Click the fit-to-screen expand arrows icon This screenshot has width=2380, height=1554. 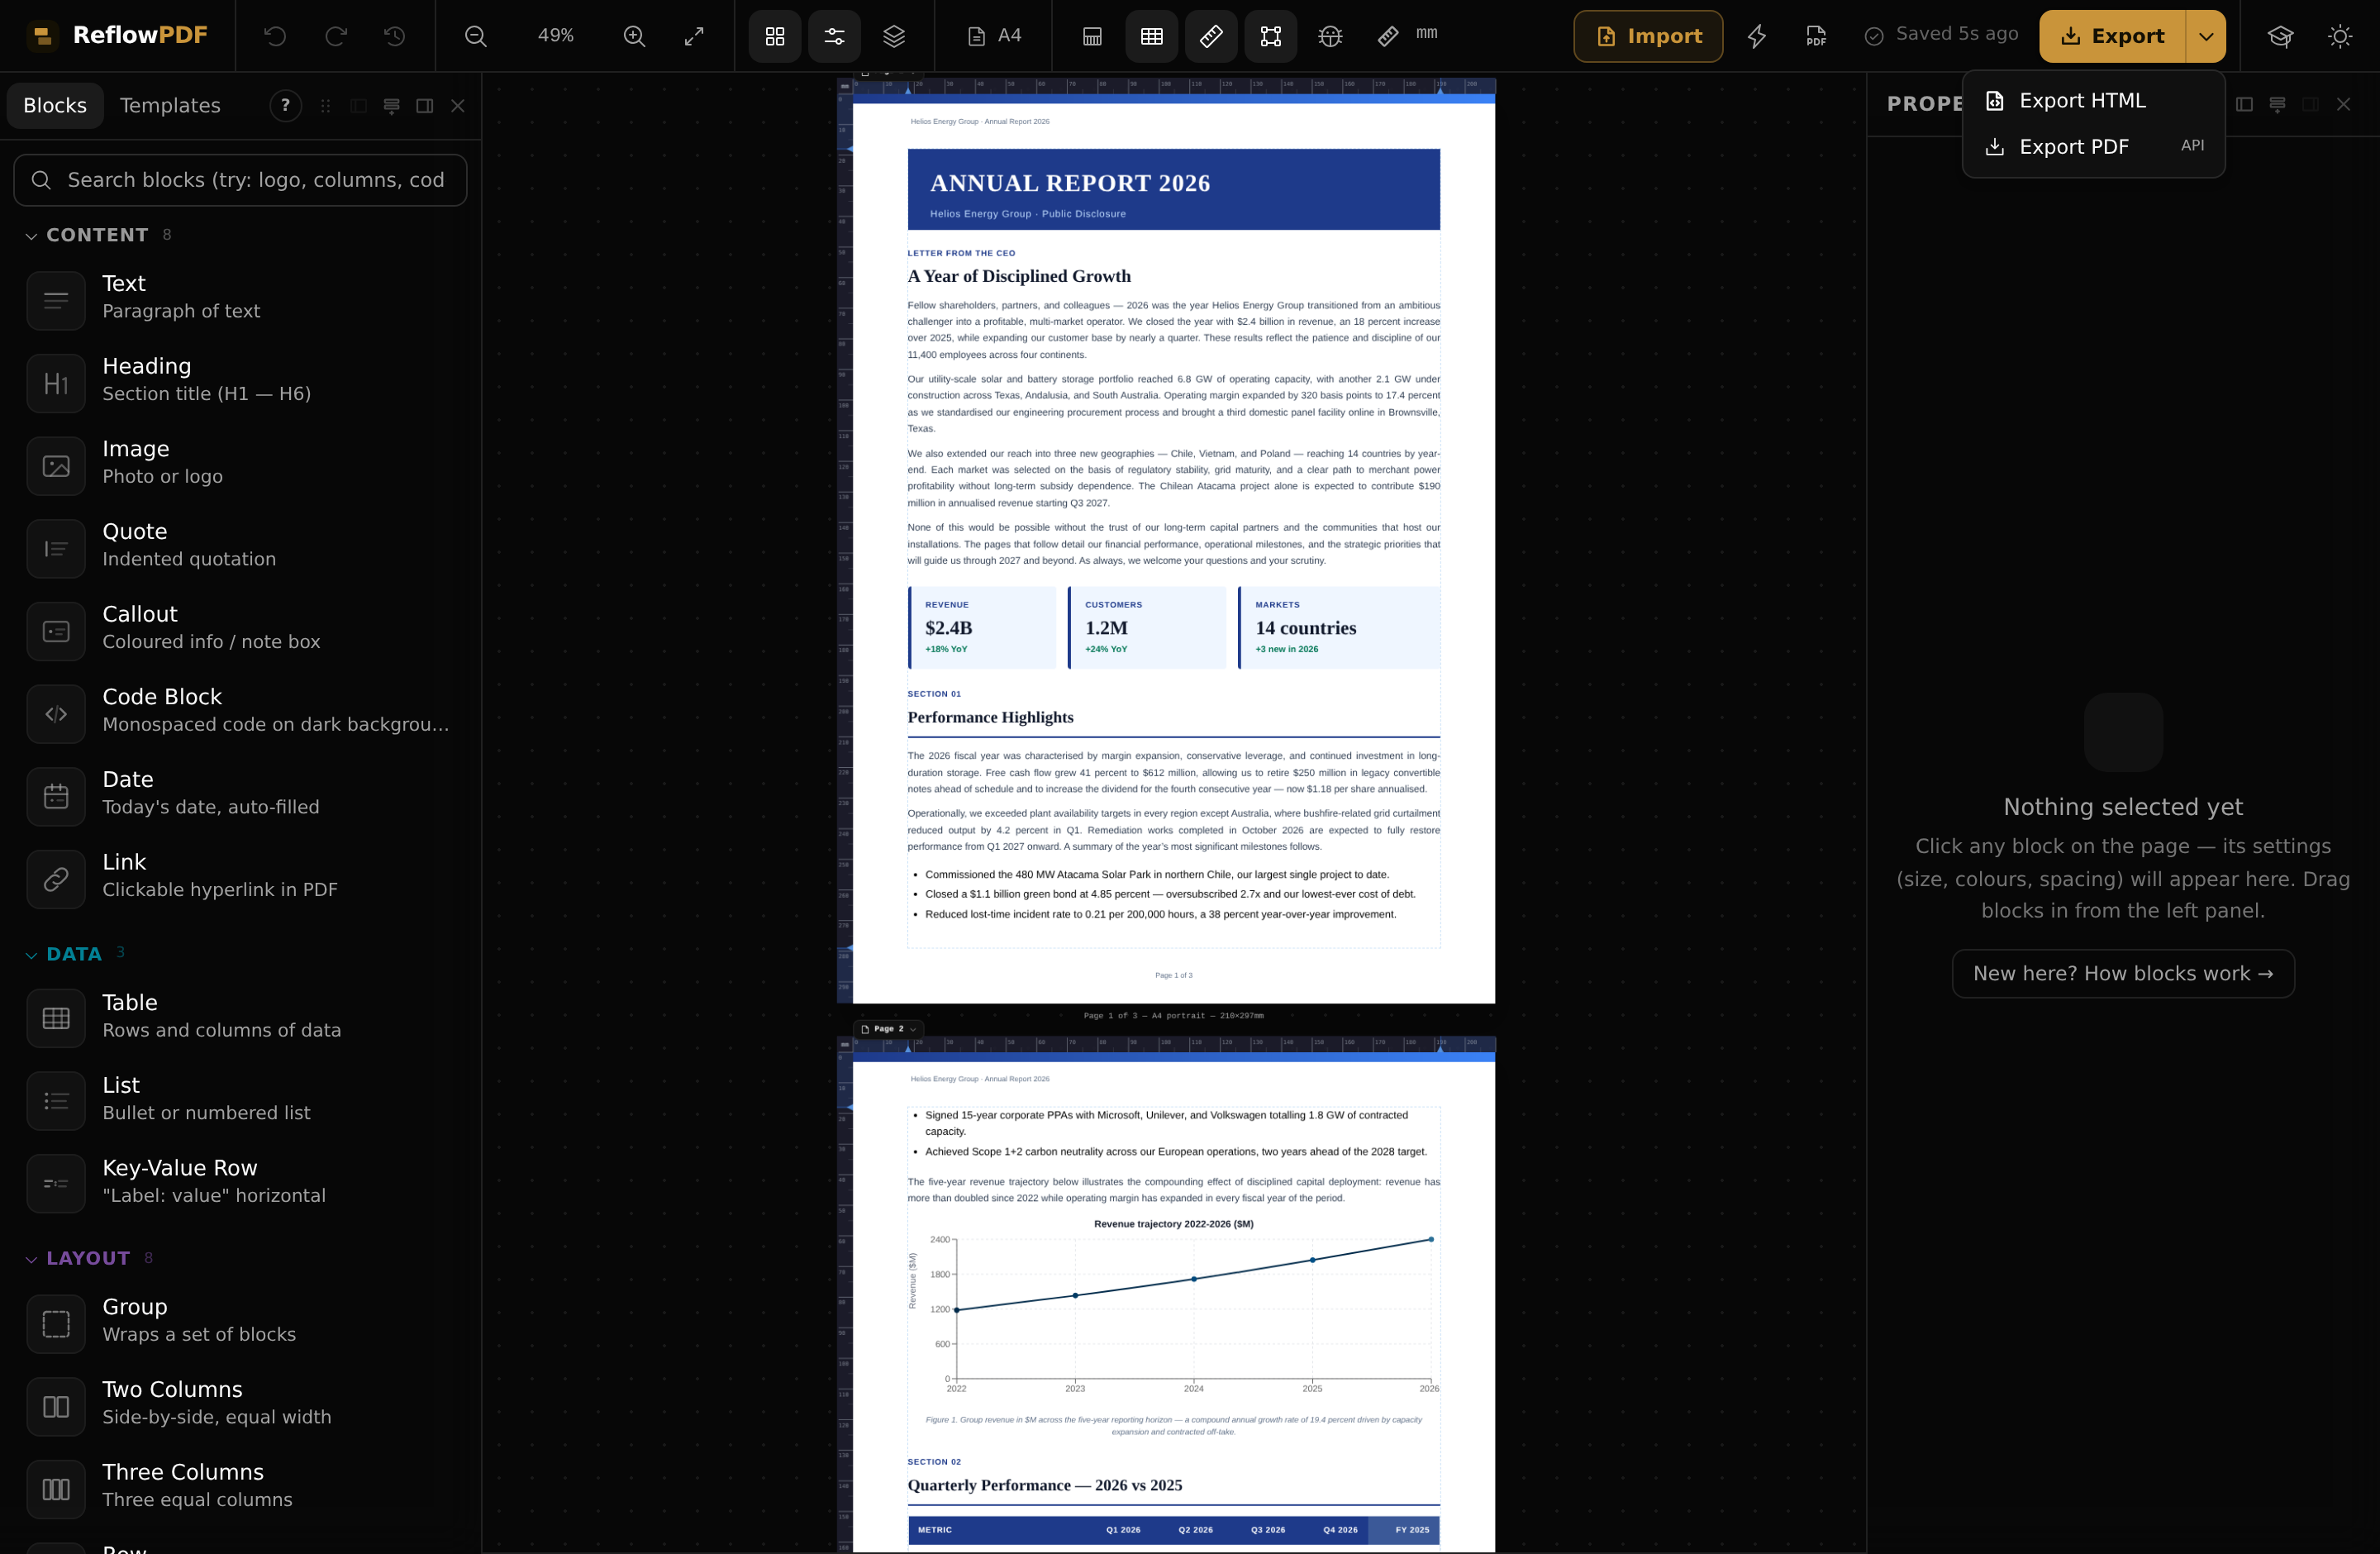[694, 36]
